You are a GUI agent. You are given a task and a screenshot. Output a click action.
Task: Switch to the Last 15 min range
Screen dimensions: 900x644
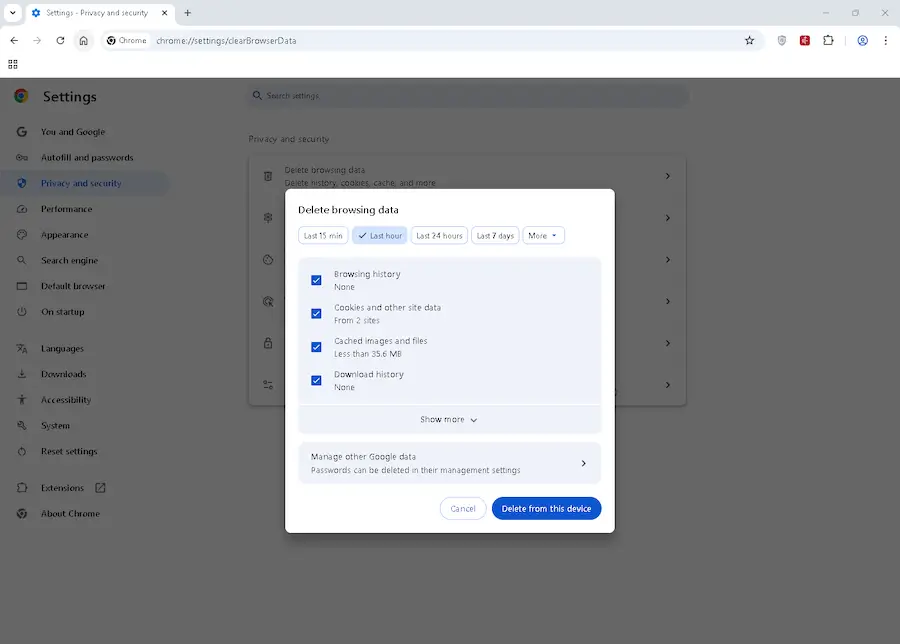pos(322,235)
